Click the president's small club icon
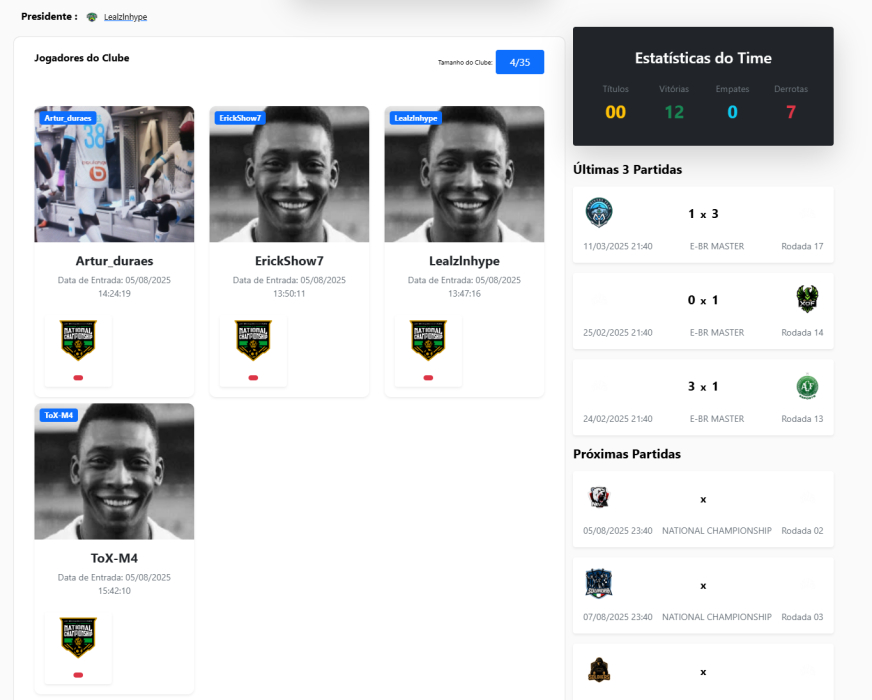872x700 pixels. click(x=92, y=17)
